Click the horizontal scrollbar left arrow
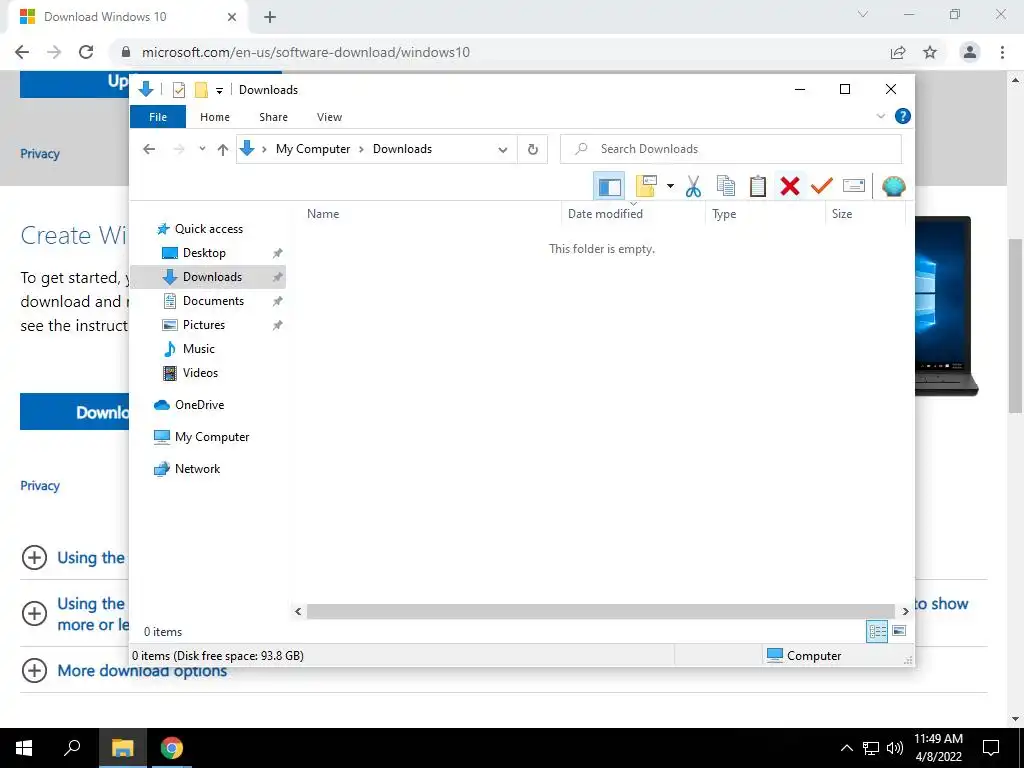 pyautogui.click(x=298, y=611)
